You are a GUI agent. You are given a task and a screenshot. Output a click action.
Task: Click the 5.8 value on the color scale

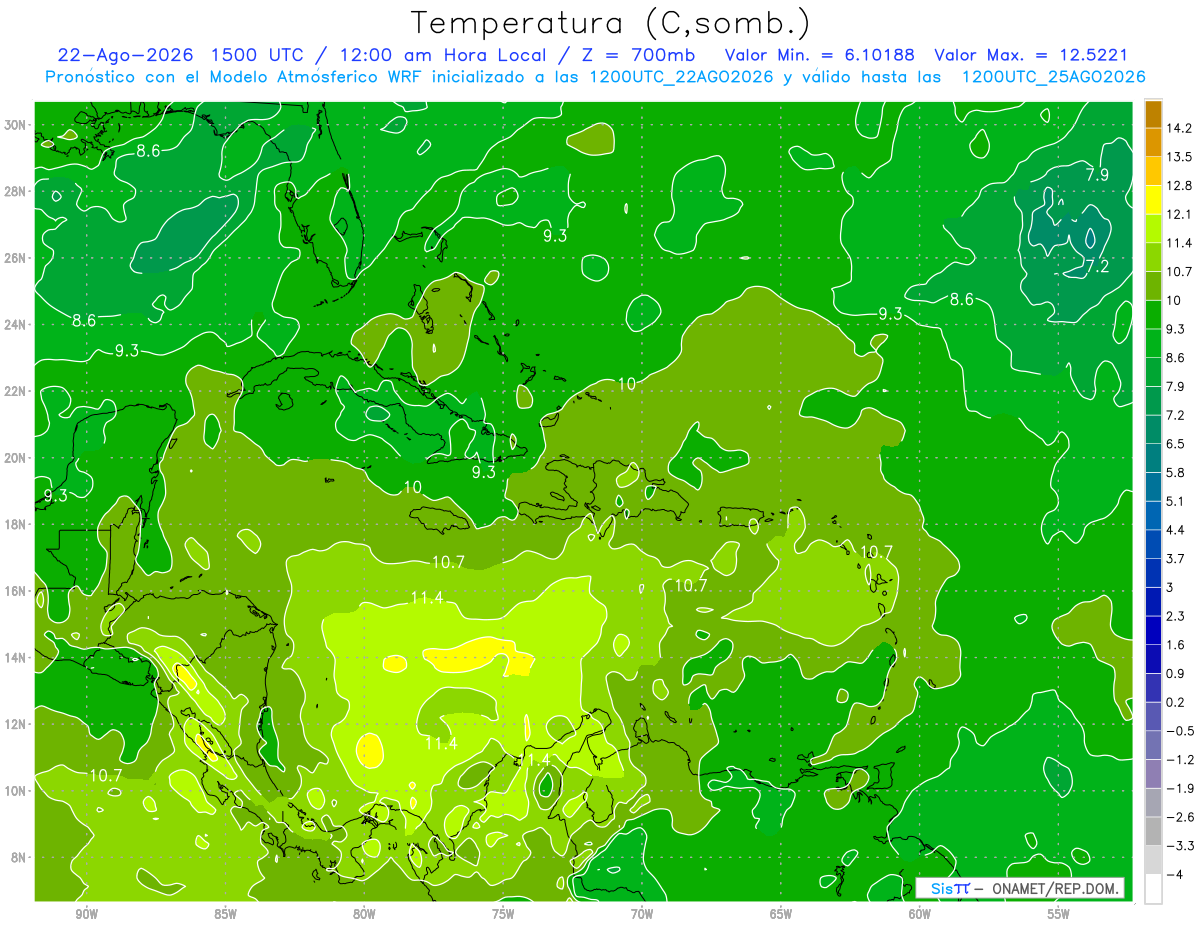[x=1176, y=473]
